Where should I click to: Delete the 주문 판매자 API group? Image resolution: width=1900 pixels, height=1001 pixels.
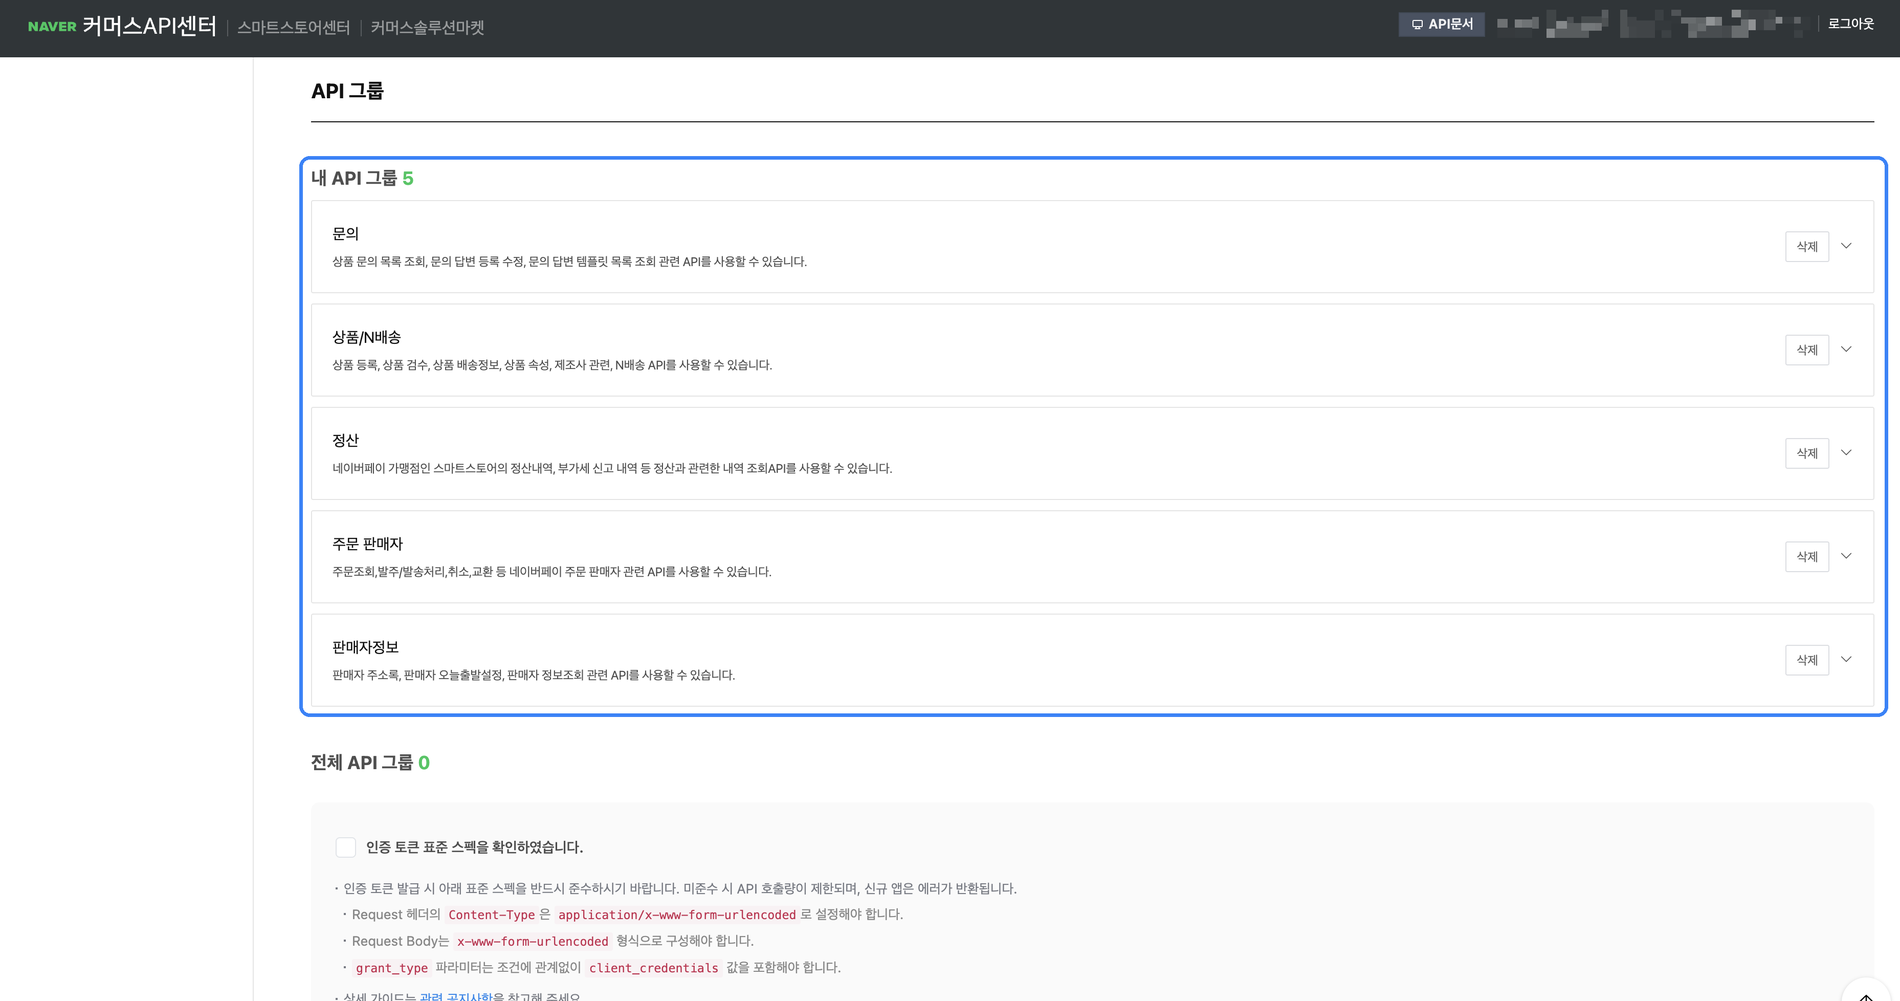[1807, 557]
